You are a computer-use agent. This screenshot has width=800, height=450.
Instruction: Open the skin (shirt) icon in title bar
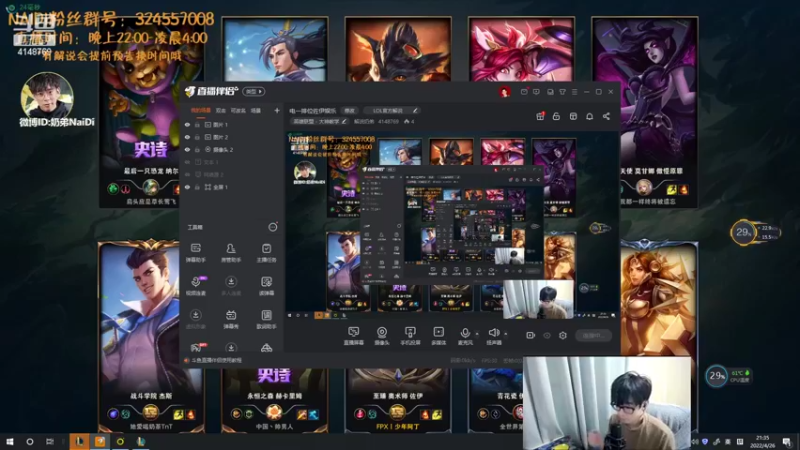[x=562, y=92]
